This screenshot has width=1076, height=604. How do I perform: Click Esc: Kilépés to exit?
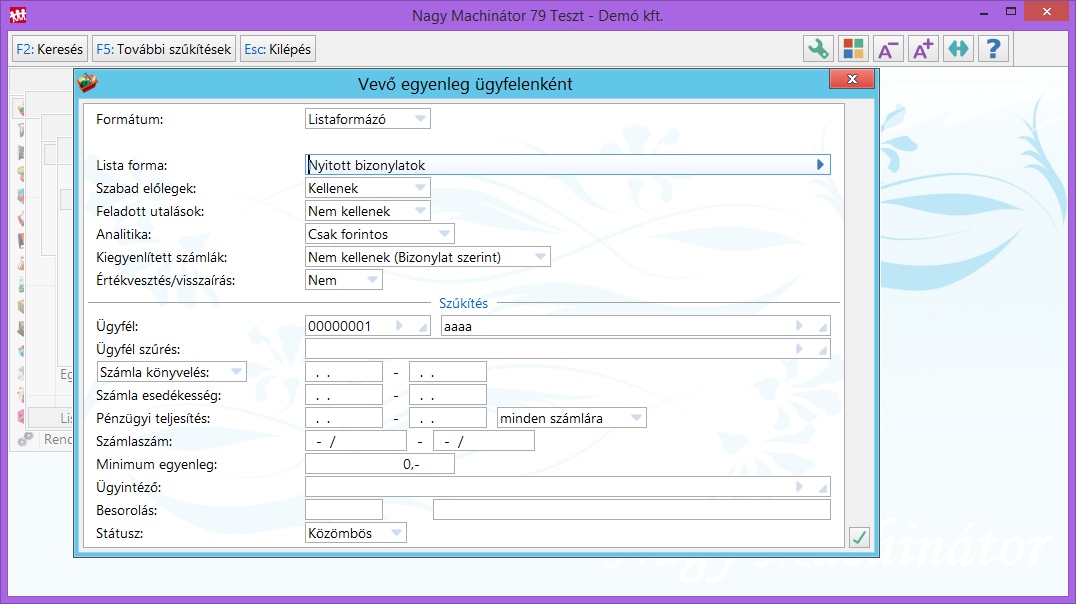[x=278, y=49]
